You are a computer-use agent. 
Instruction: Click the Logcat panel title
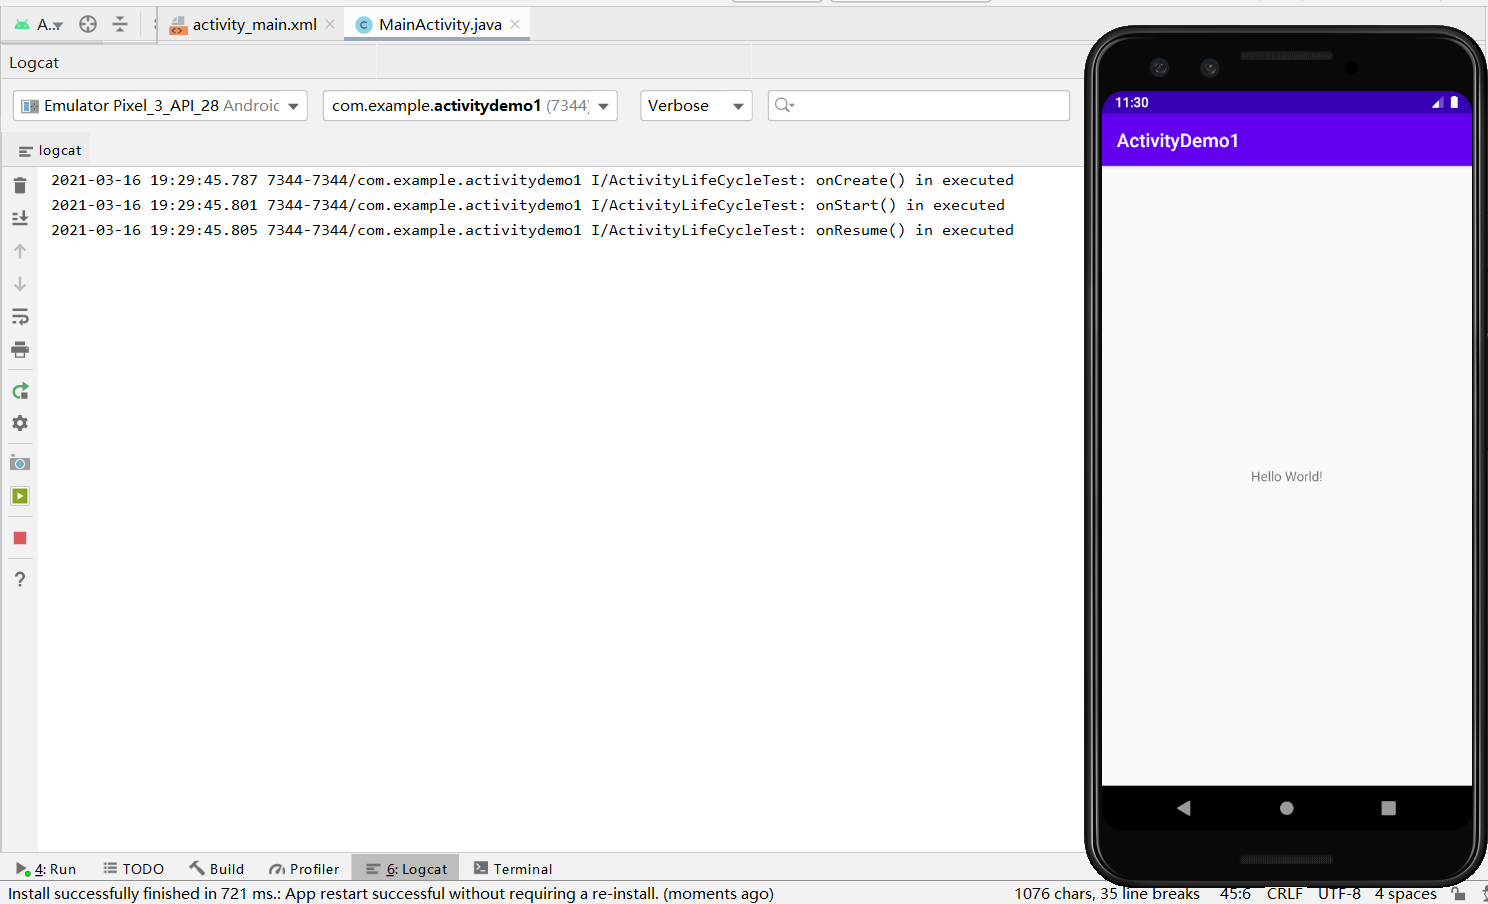coord(34,63)
